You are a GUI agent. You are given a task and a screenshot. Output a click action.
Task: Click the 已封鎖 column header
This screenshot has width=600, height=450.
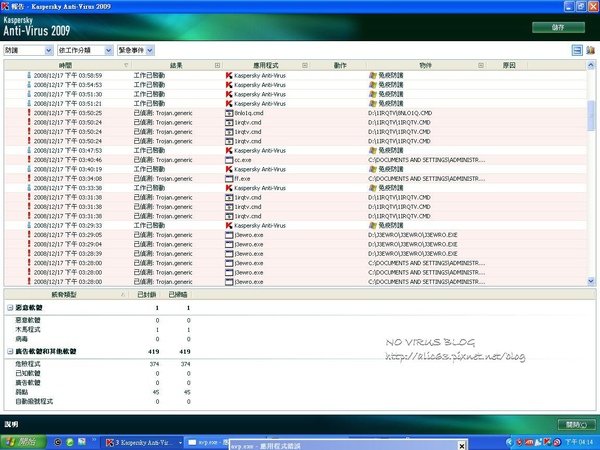click(x=147, y=295)
